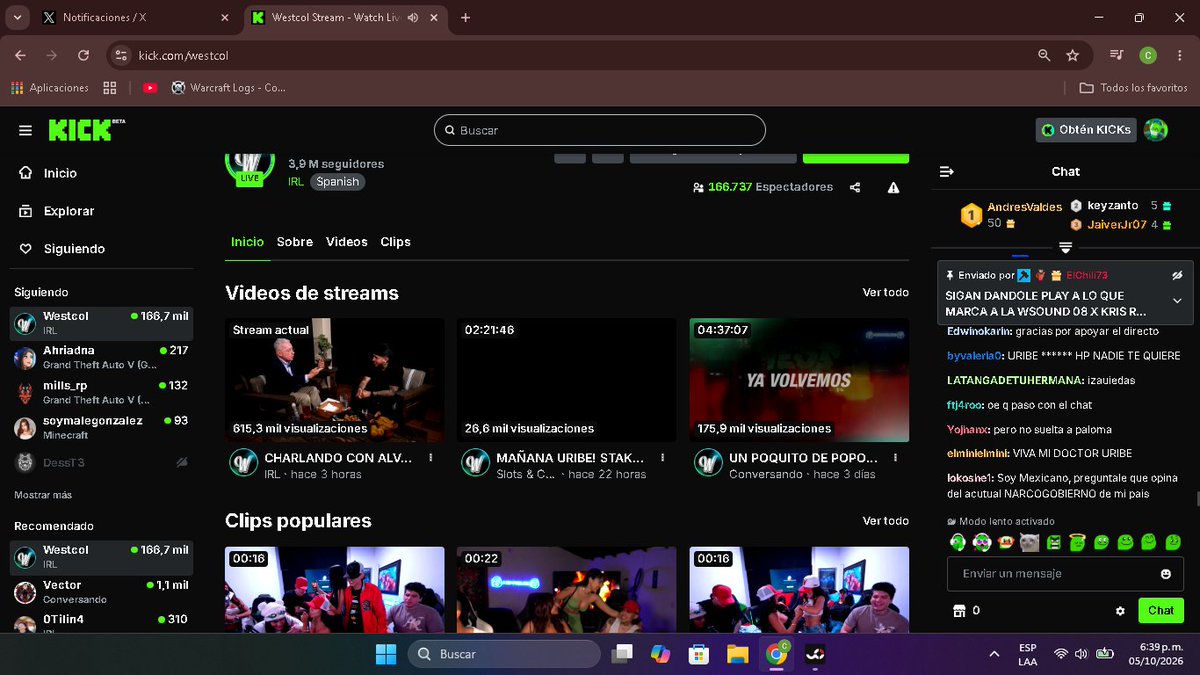Open browser zoom magnifier icon
The height and width of the screenshot is (675, 1200).
(x=1044, y=56)
